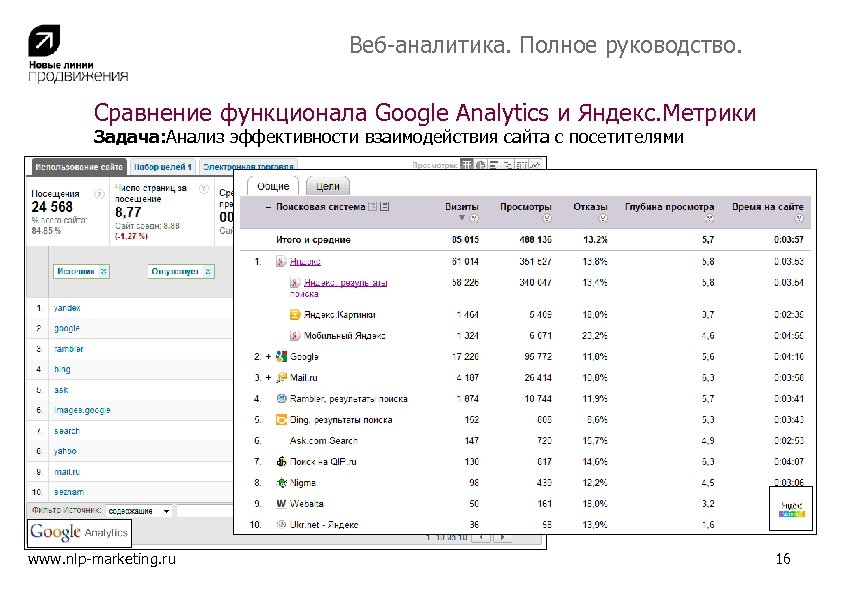
Task: Expand the Google row plus sign
Action: point(268,357)
